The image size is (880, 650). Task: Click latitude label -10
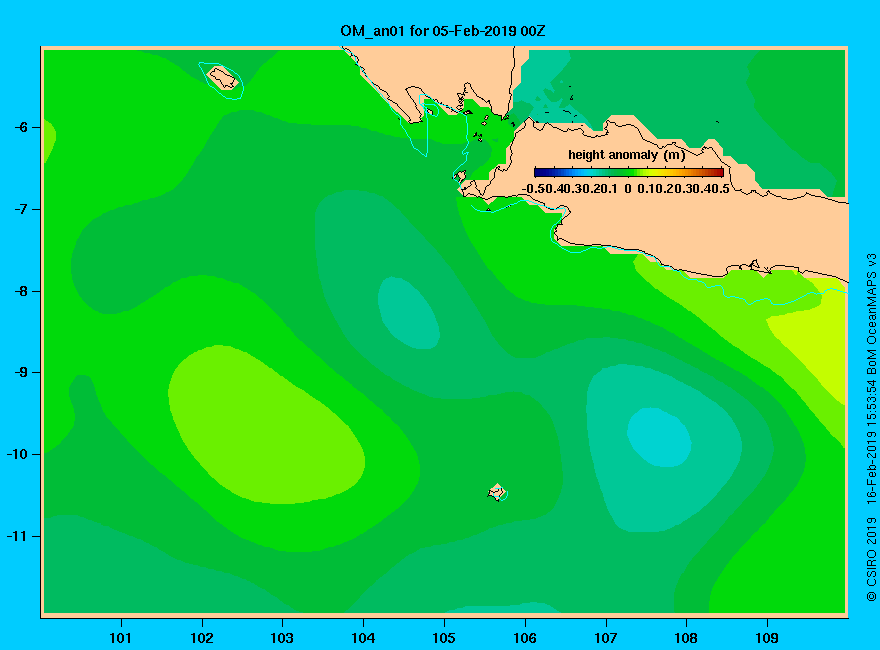tap(17, 454)
